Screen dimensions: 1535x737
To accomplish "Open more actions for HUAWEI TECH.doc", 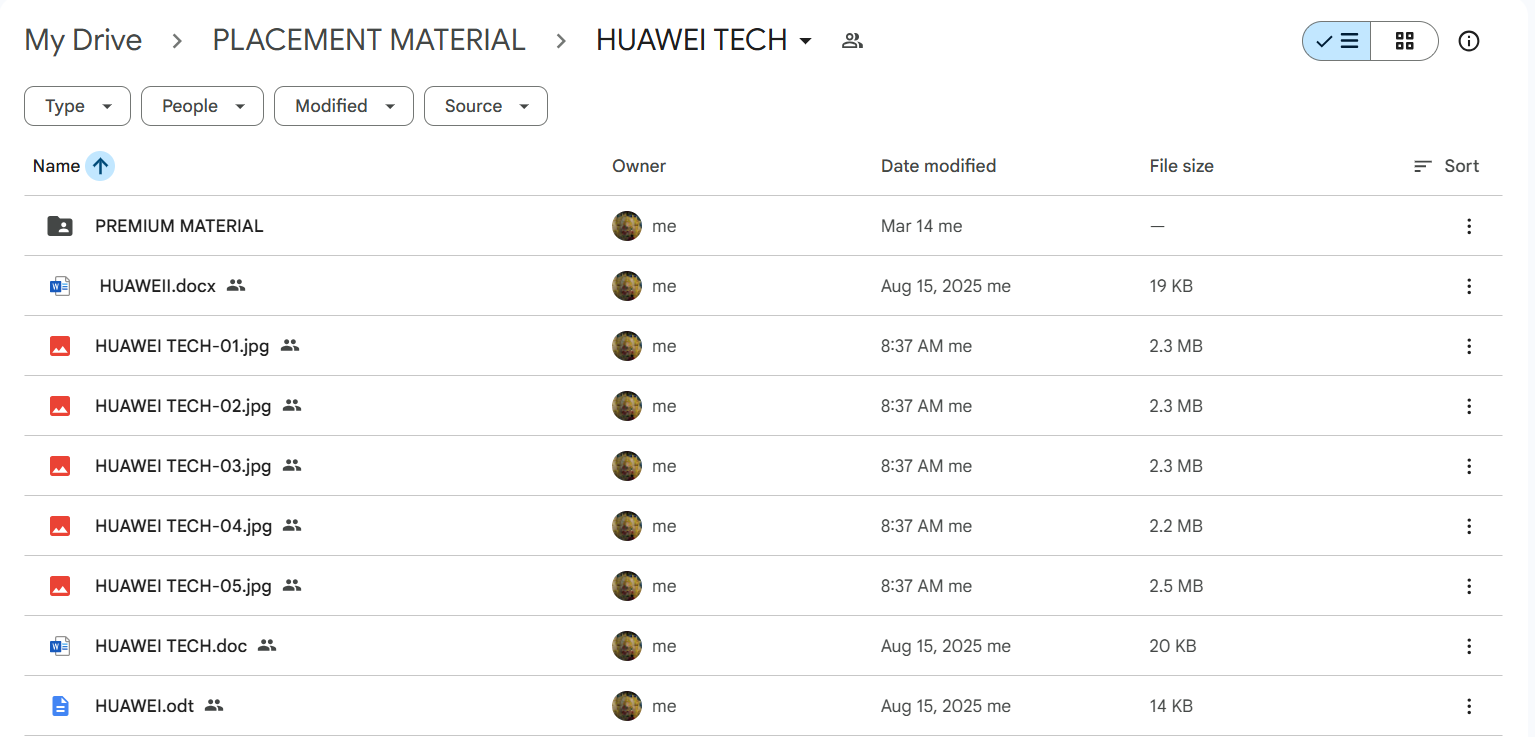I will (1469, 646).
